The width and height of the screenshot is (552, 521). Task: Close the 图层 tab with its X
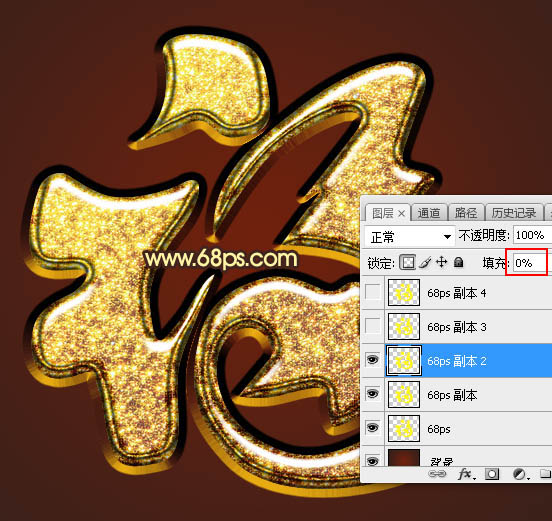tap(402, 213)
